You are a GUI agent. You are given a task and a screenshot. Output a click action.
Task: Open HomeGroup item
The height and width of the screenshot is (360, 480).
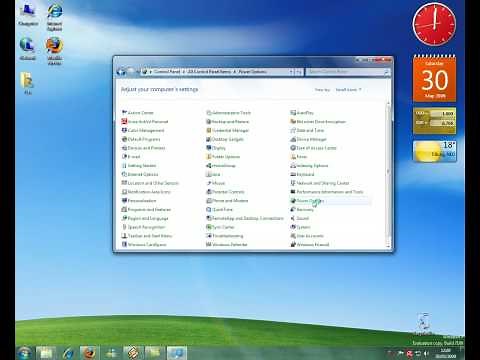(x=221, y=165)
